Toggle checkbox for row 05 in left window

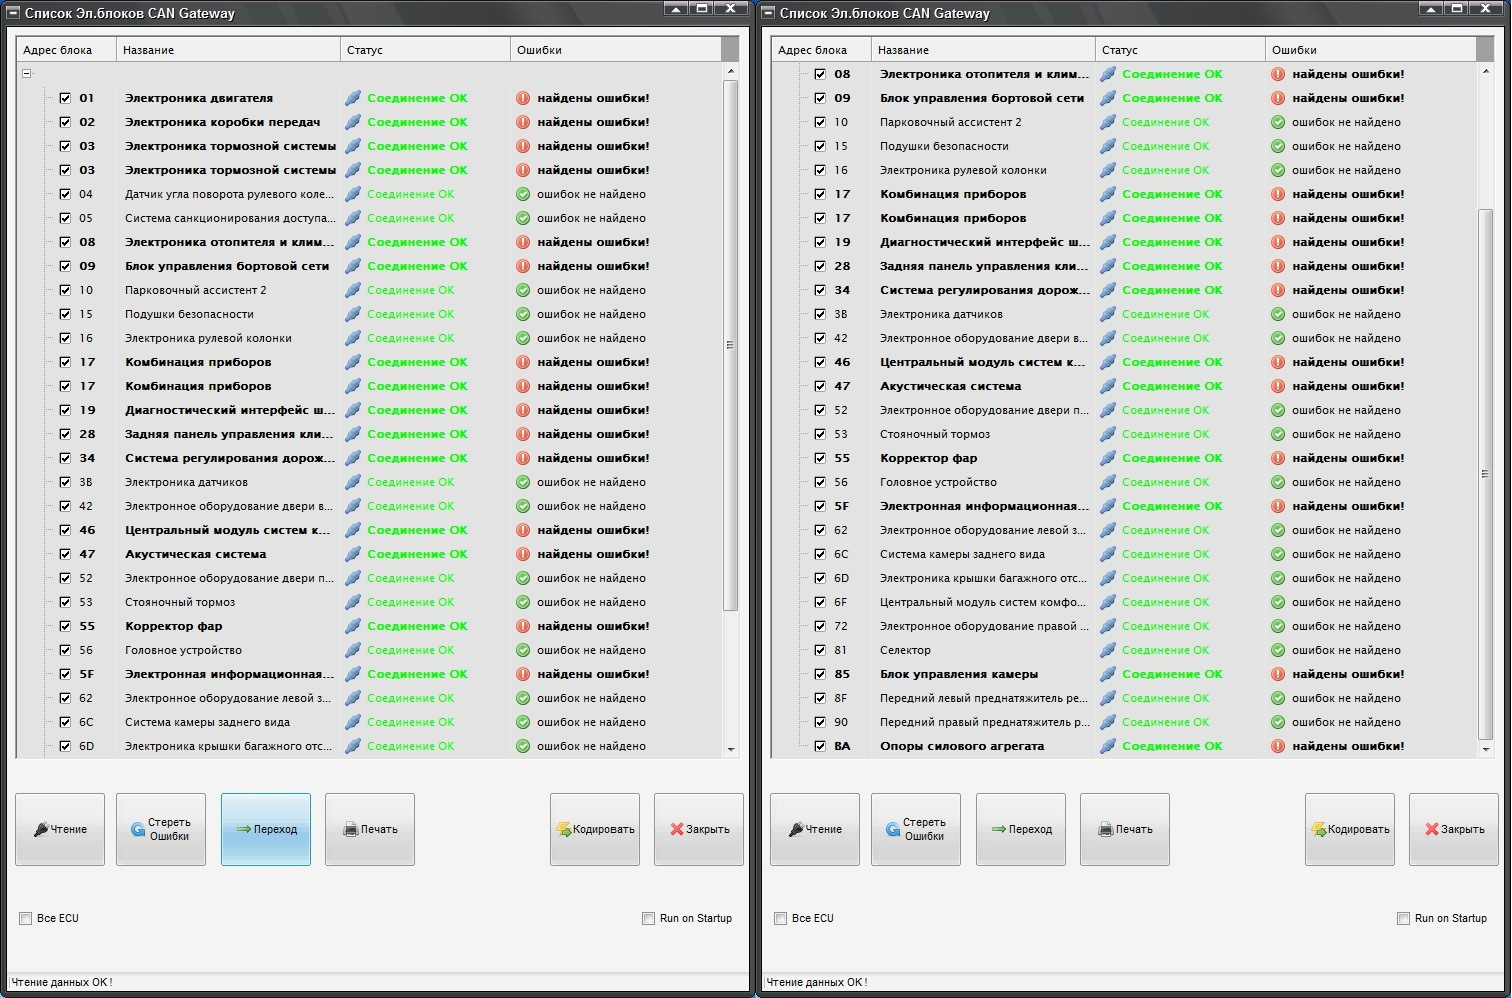click(65, 218)
